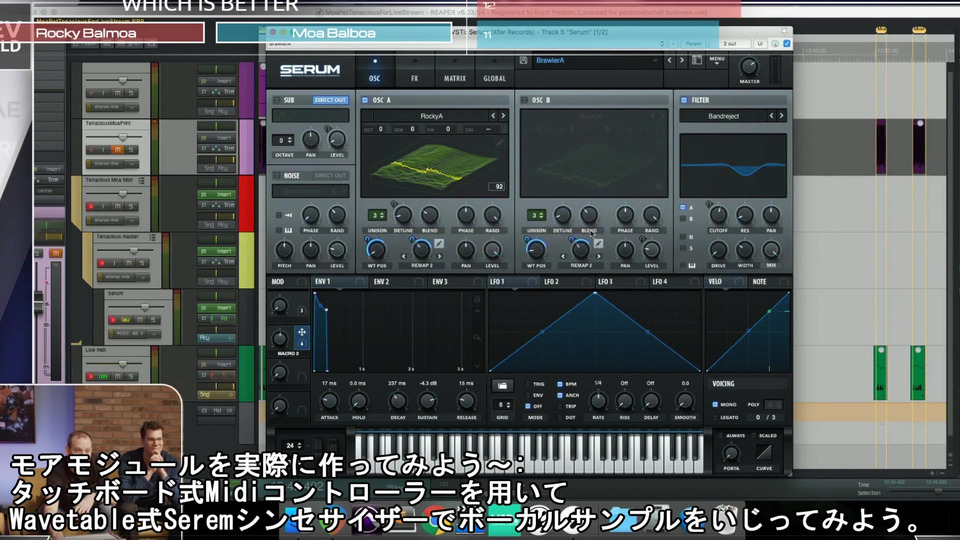Go to previous preset arrow
The height and width of the screenshot is (540, 960).
[x=669, y=61]
